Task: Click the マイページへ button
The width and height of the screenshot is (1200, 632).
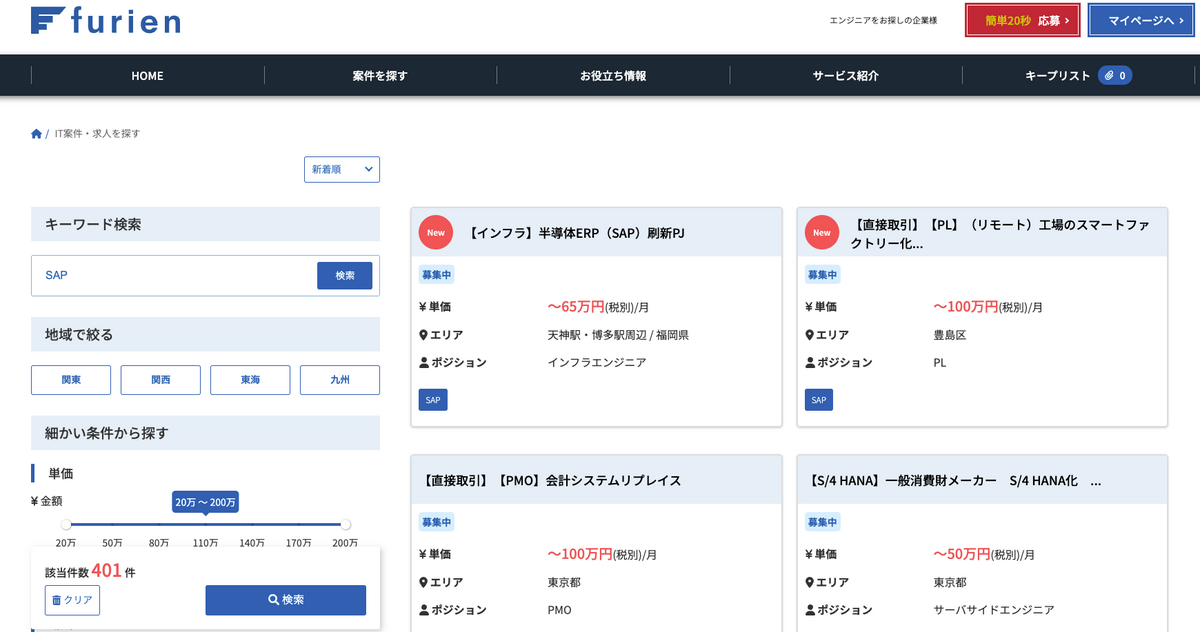Action: (x=1141, y=20)
